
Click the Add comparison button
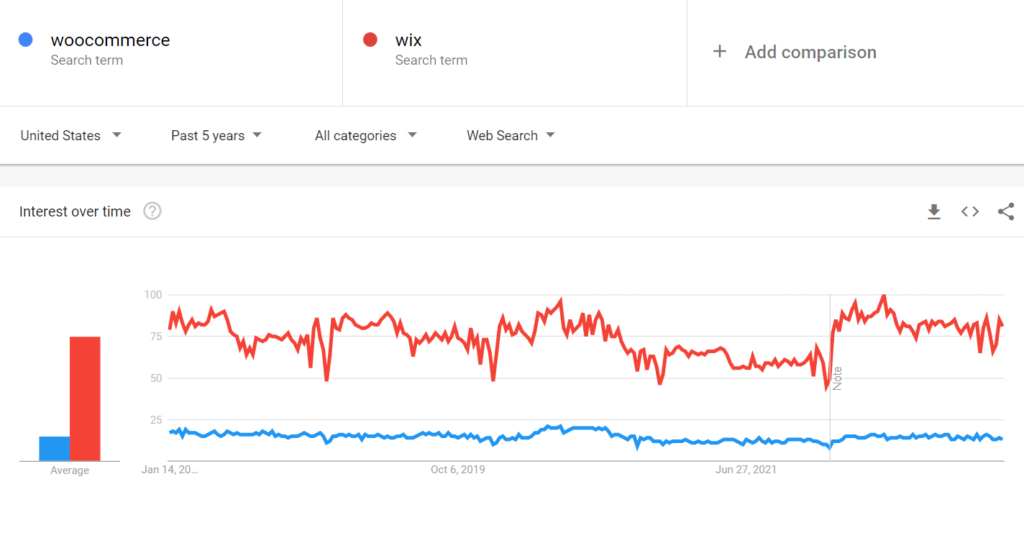(794, 52)
